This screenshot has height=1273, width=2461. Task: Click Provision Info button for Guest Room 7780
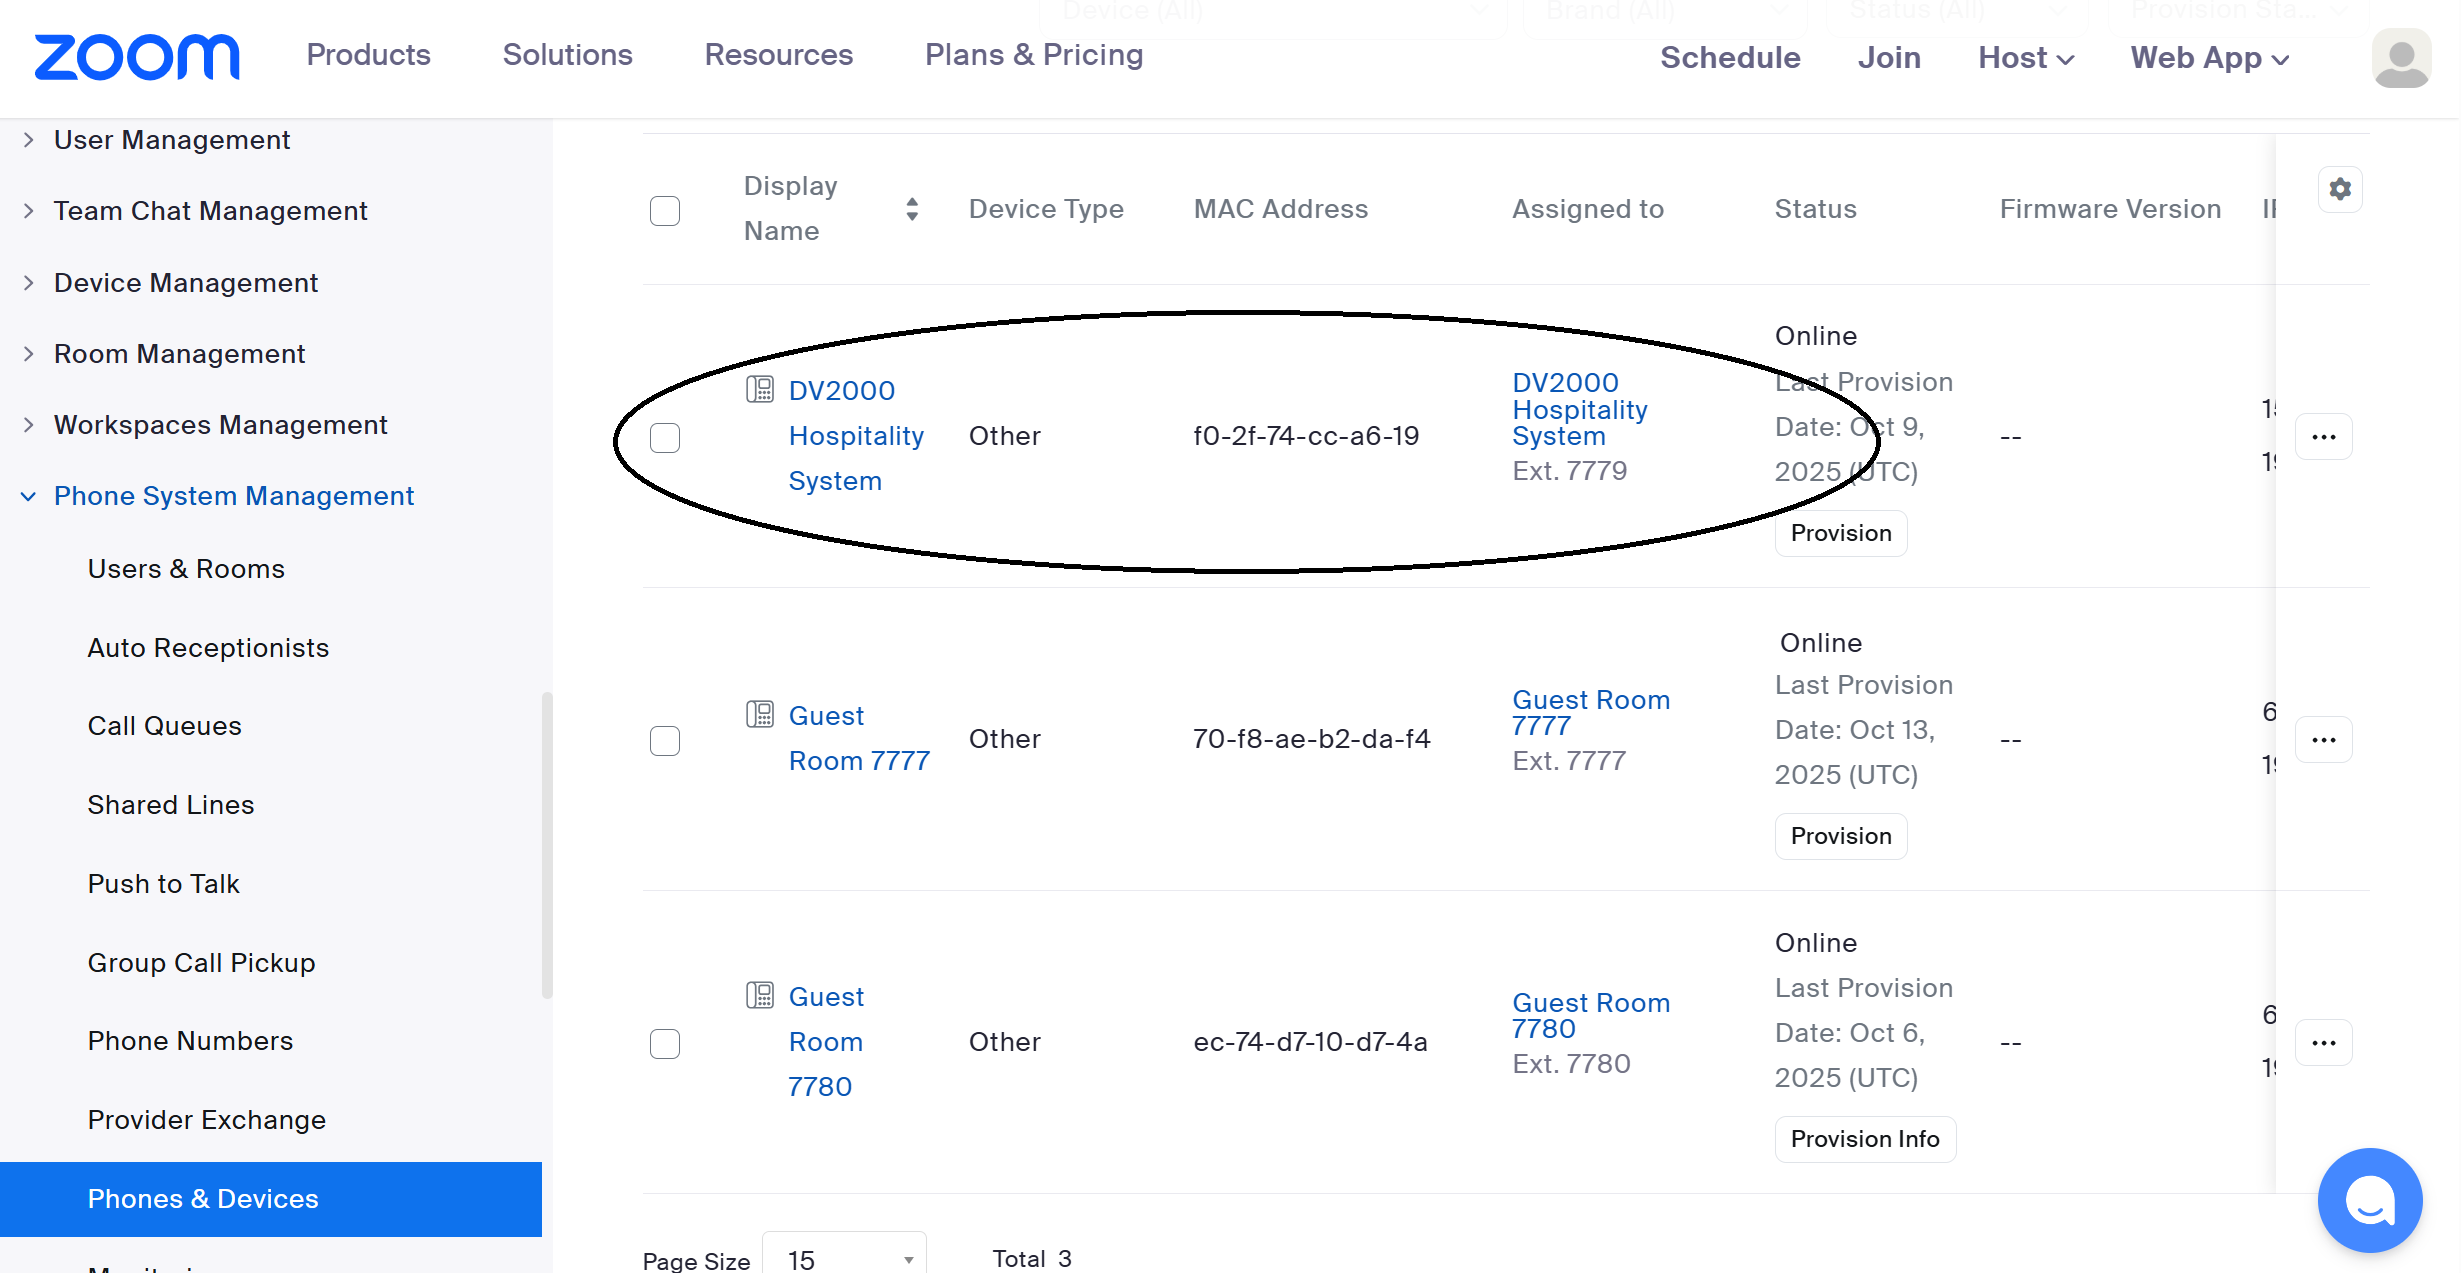(x=1864, y=1139)
